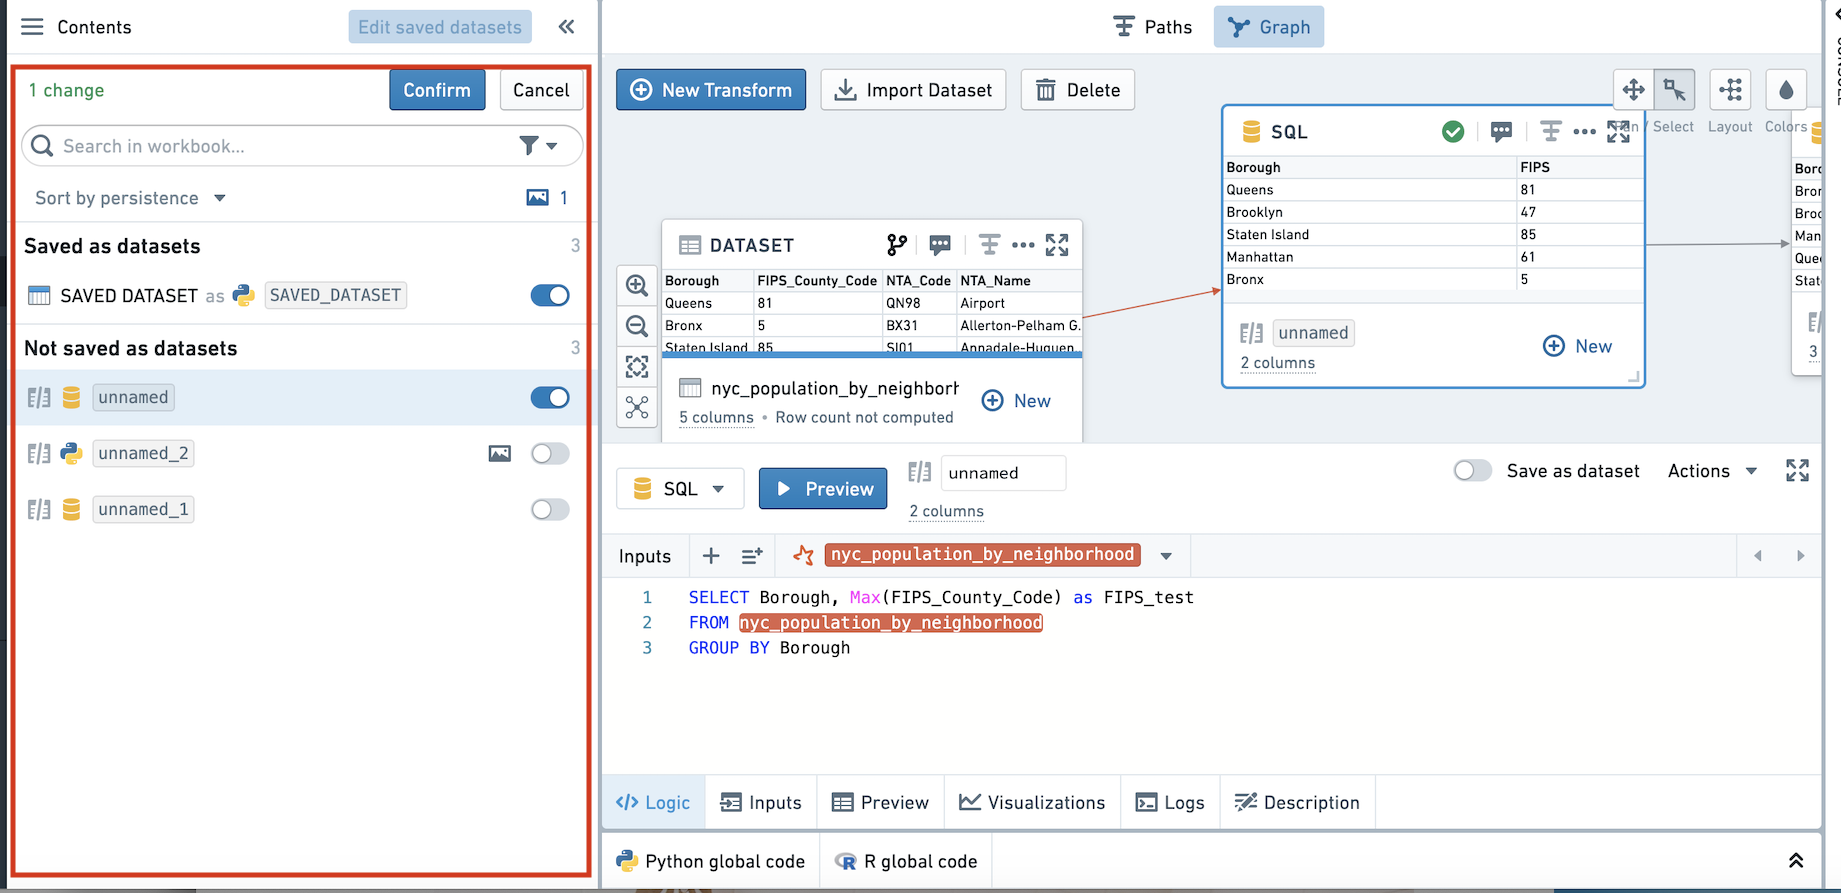
Task: Open the Sort by persistence dropdown
Action: click(130, 198)
